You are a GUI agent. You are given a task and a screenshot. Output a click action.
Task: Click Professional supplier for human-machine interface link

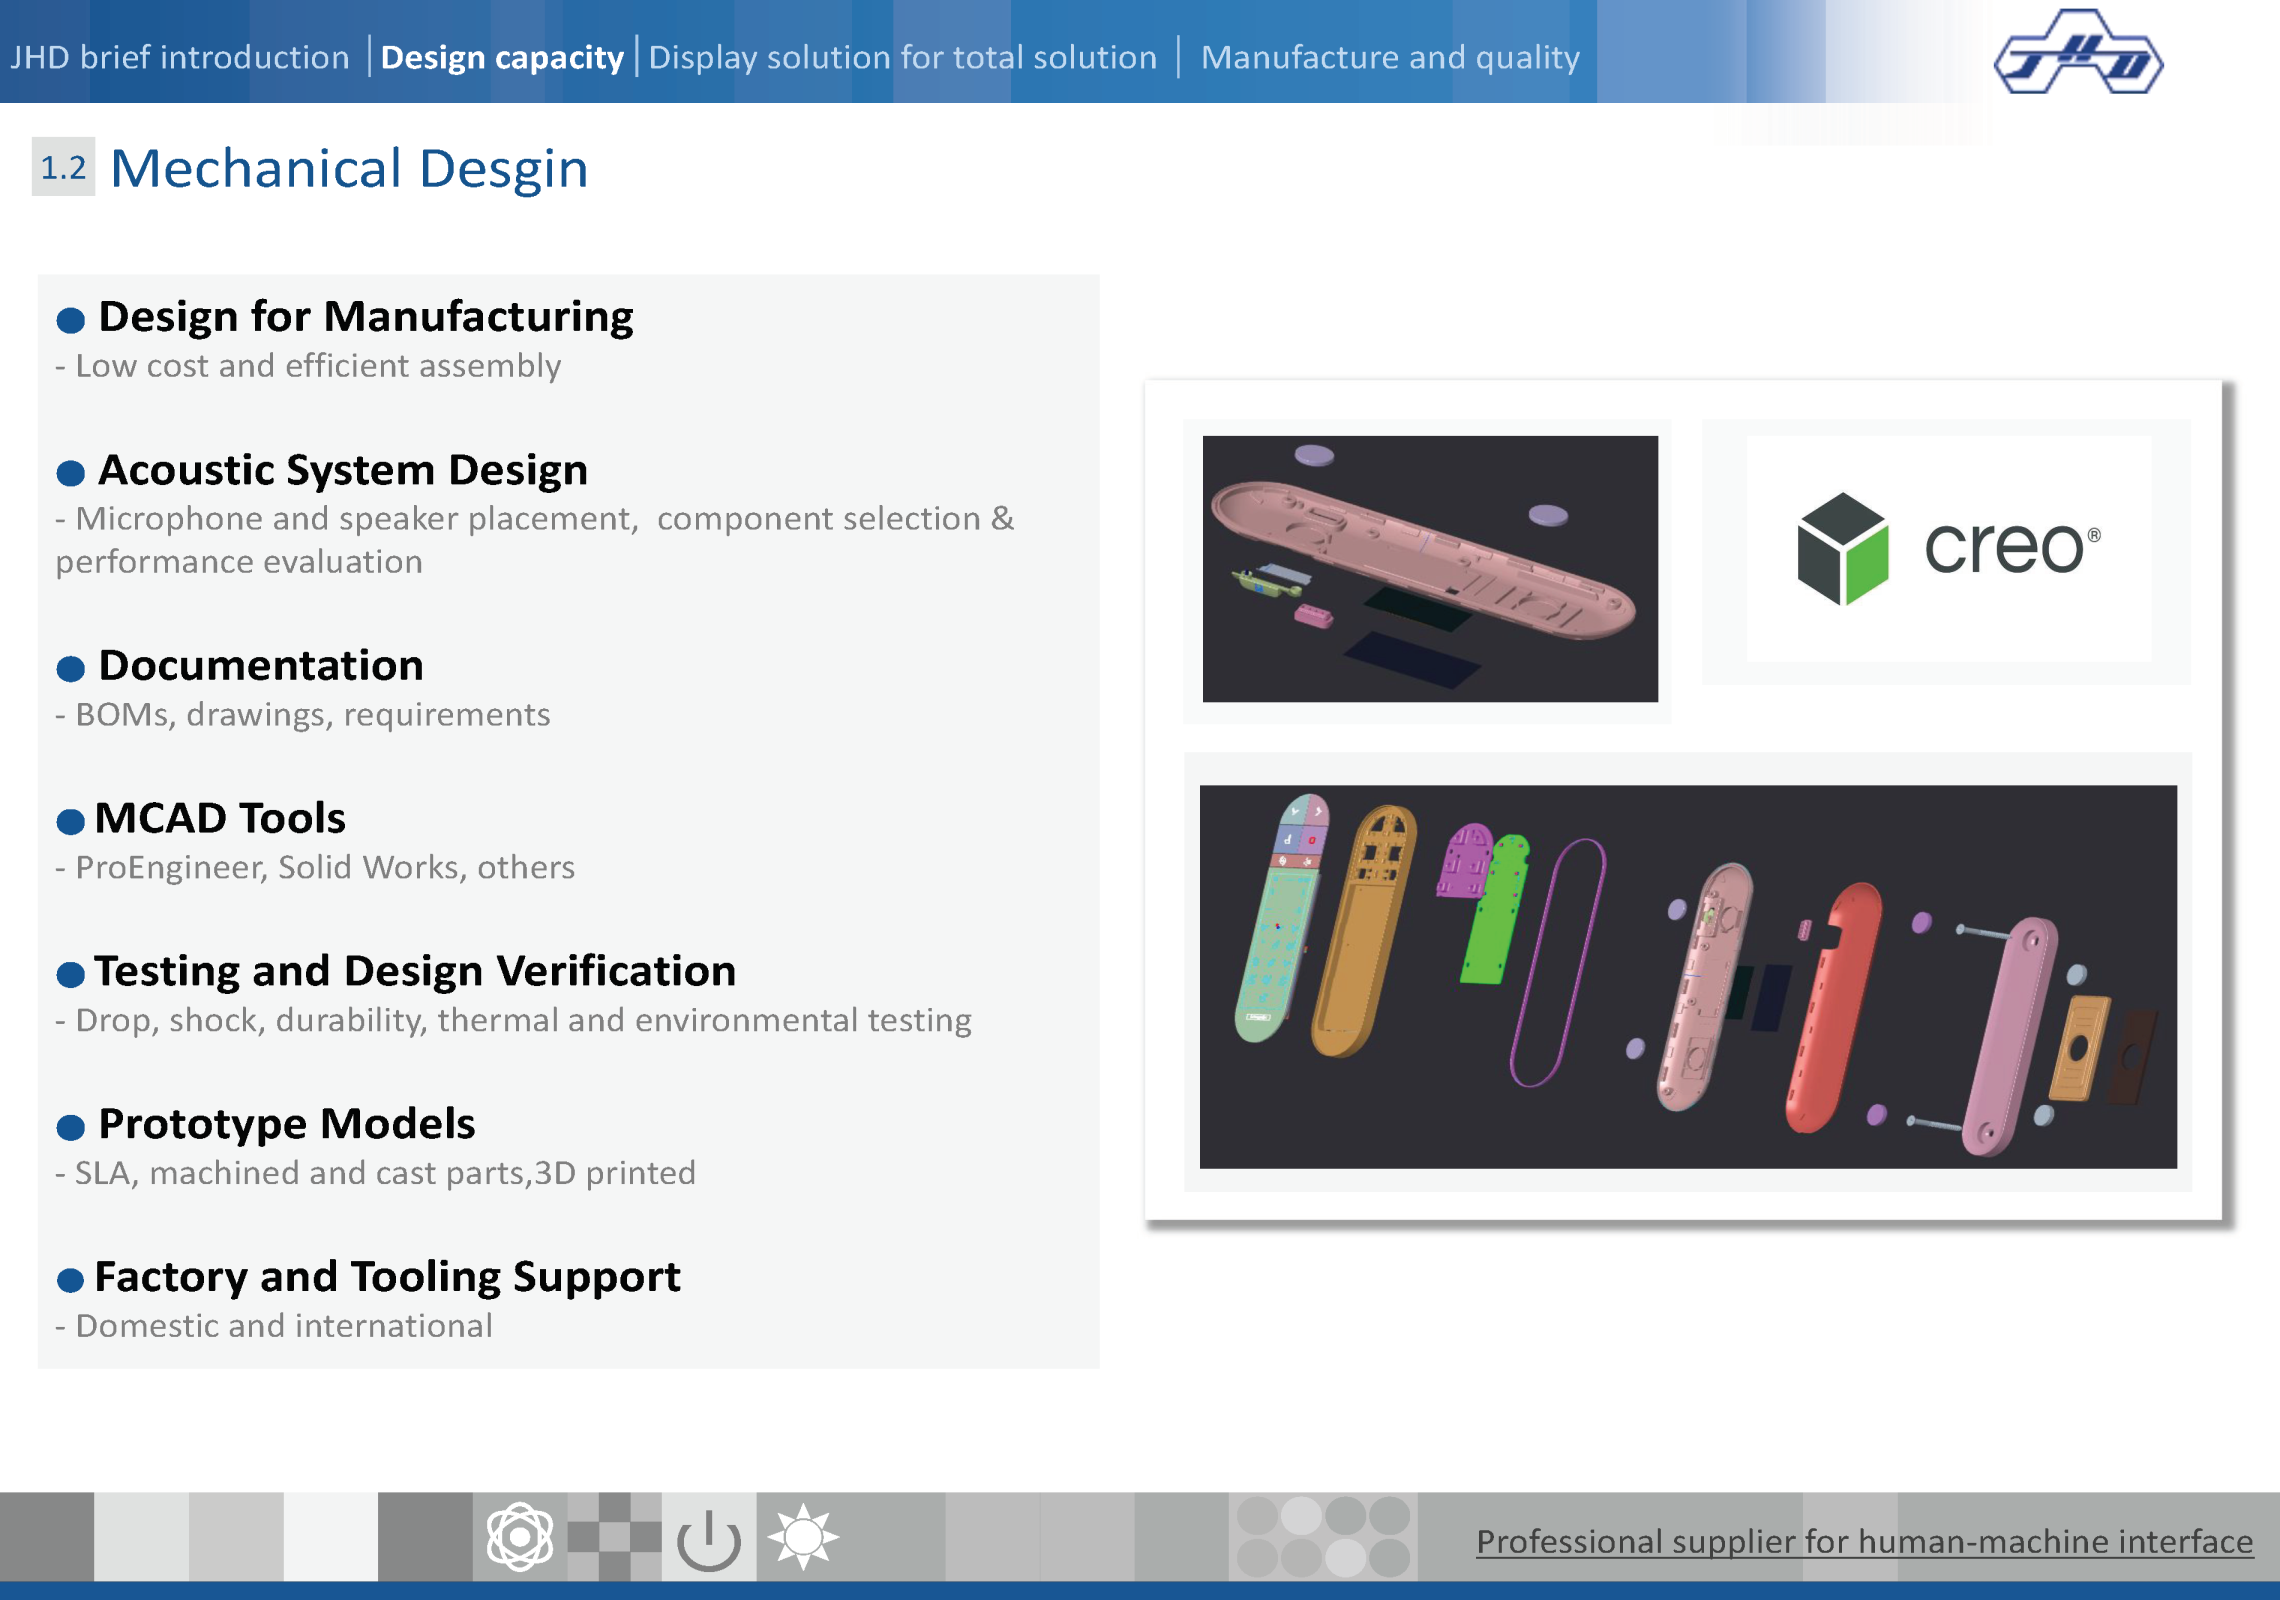tap(1864, 1541)
